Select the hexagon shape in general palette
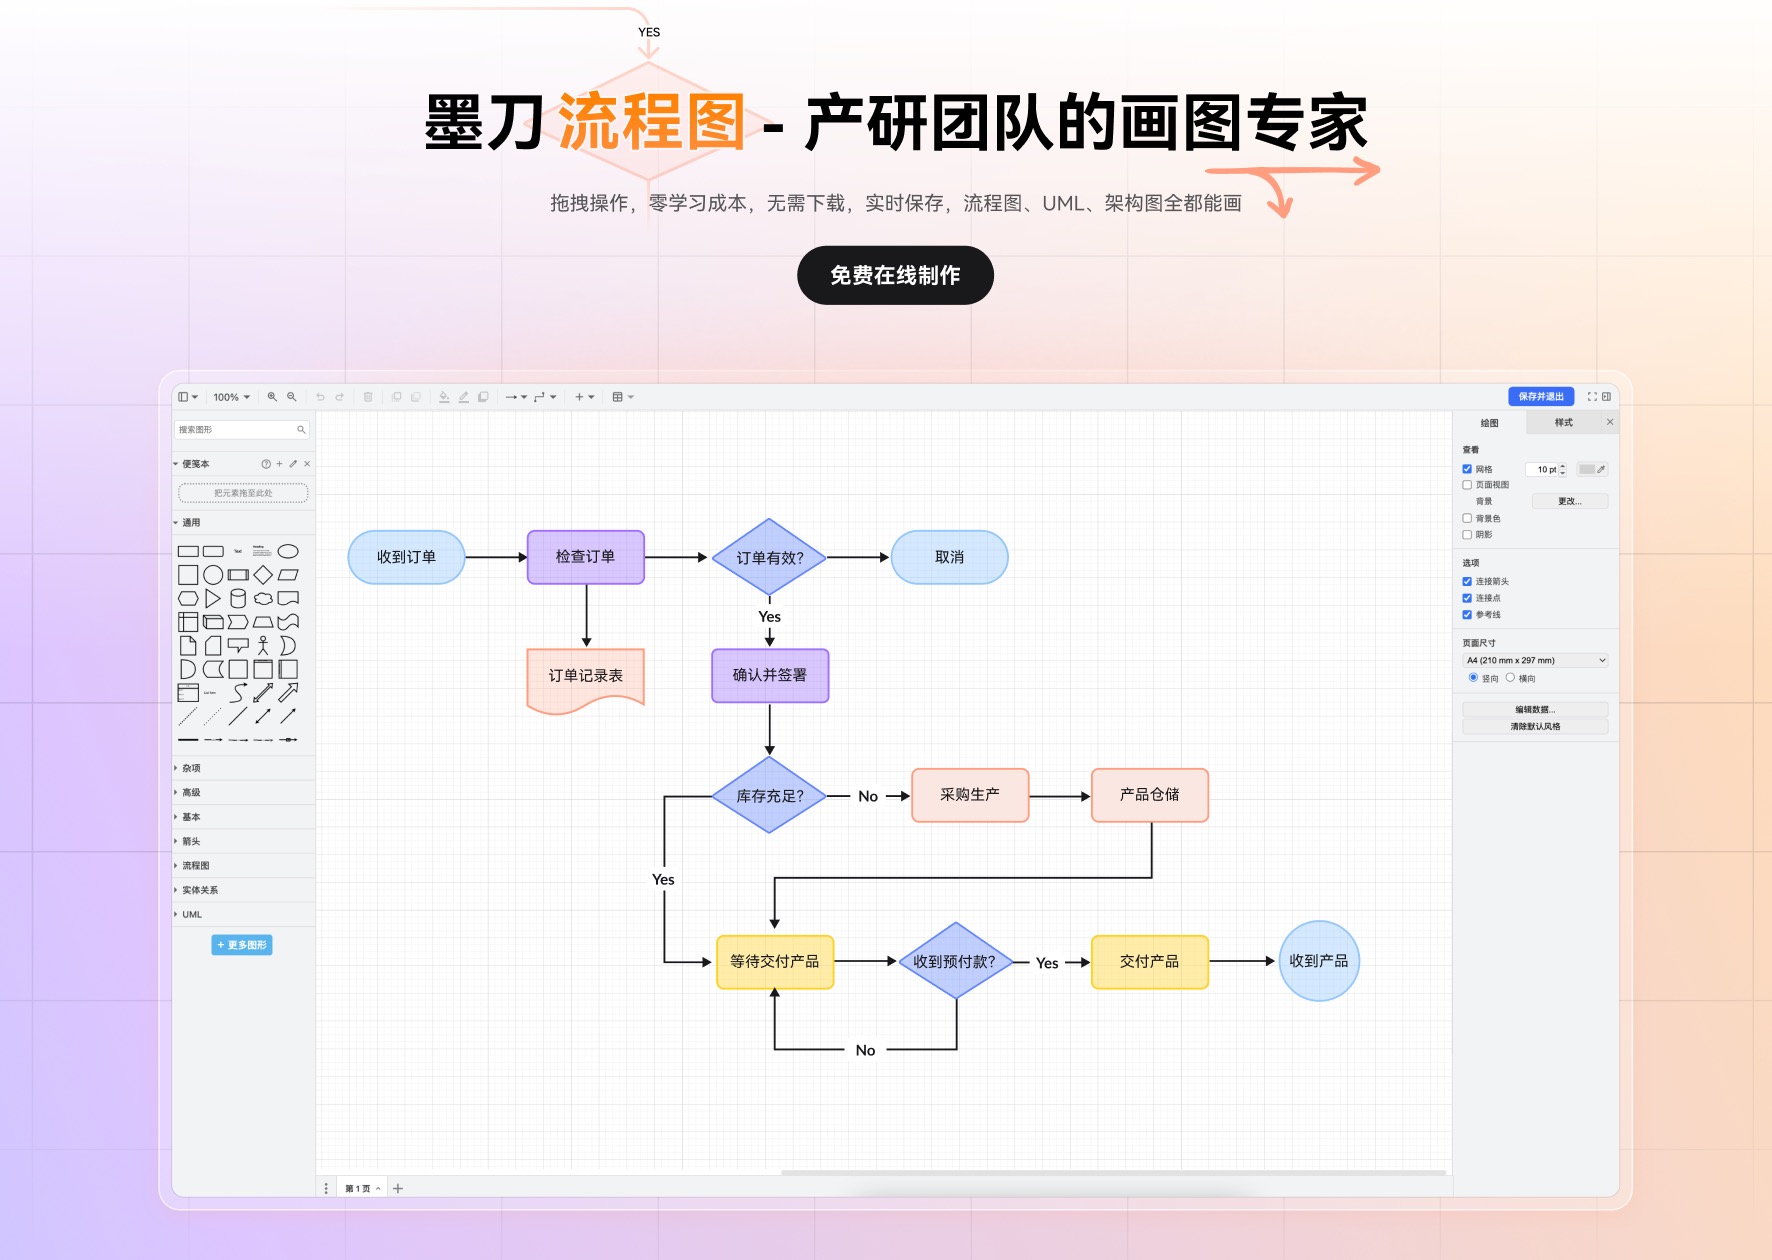The image size is (1772, 1260). click(x=188, y=598)
